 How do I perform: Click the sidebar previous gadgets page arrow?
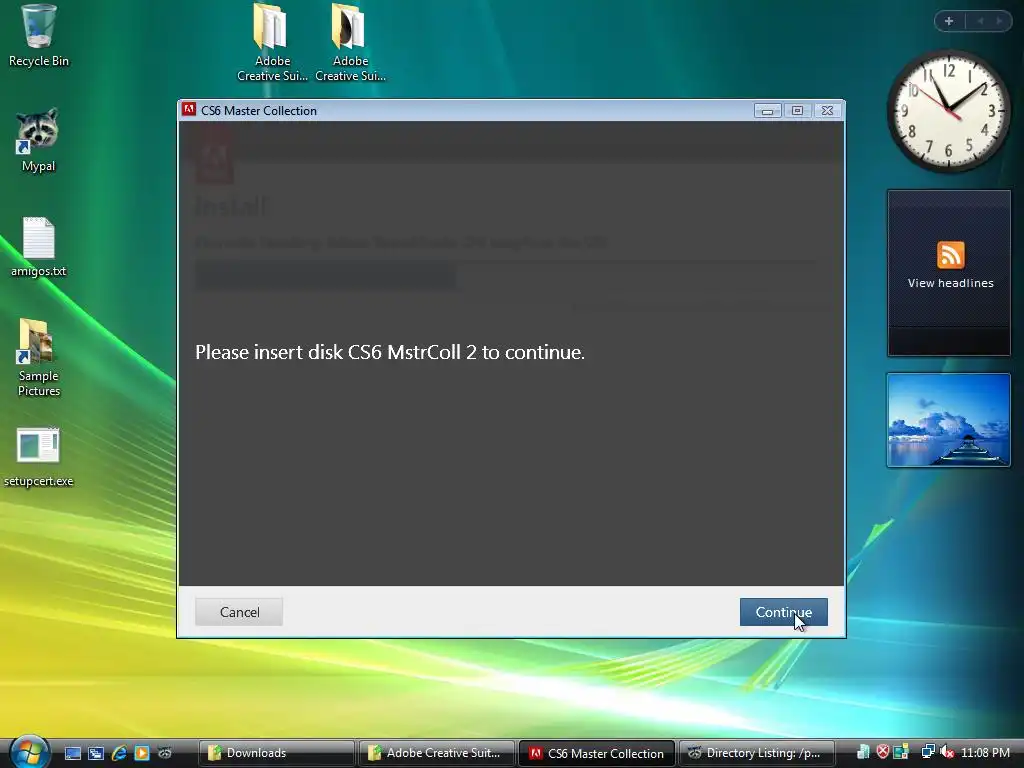click(980, 21)
